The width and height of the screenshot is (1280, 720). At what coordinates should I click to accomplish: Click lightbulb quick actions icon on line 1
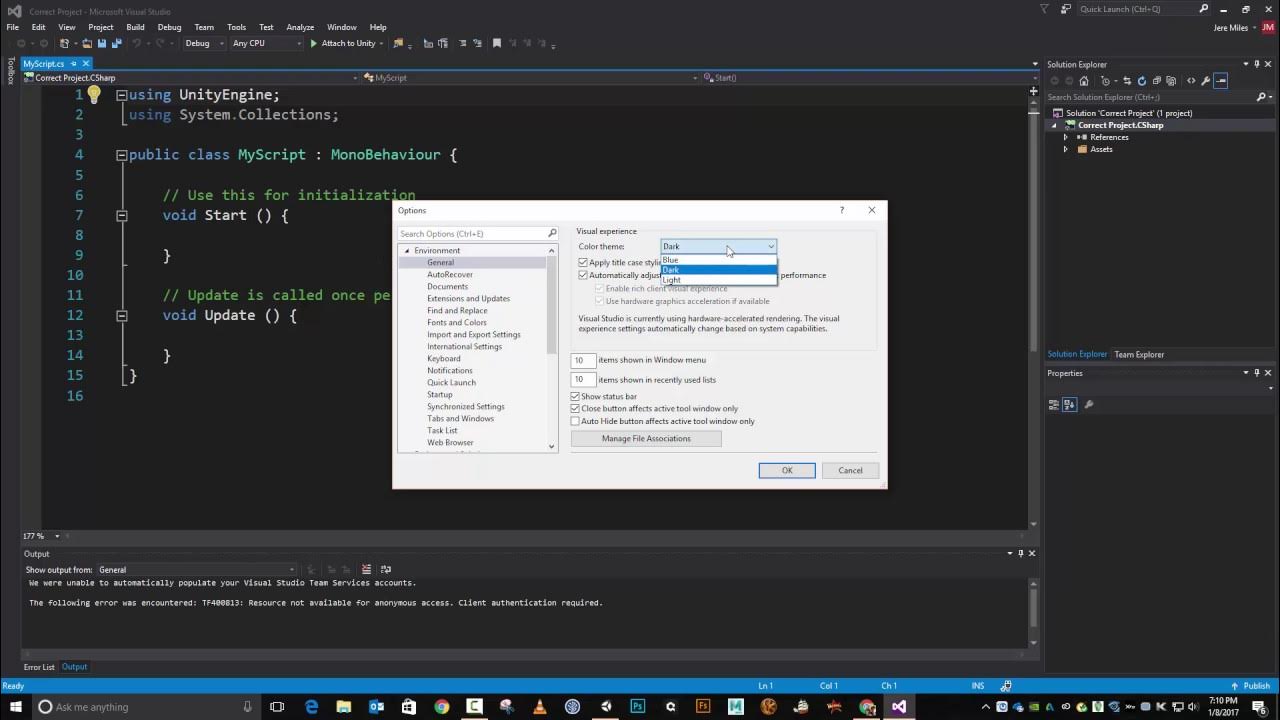pyautogui.click(x=93, y=95)
